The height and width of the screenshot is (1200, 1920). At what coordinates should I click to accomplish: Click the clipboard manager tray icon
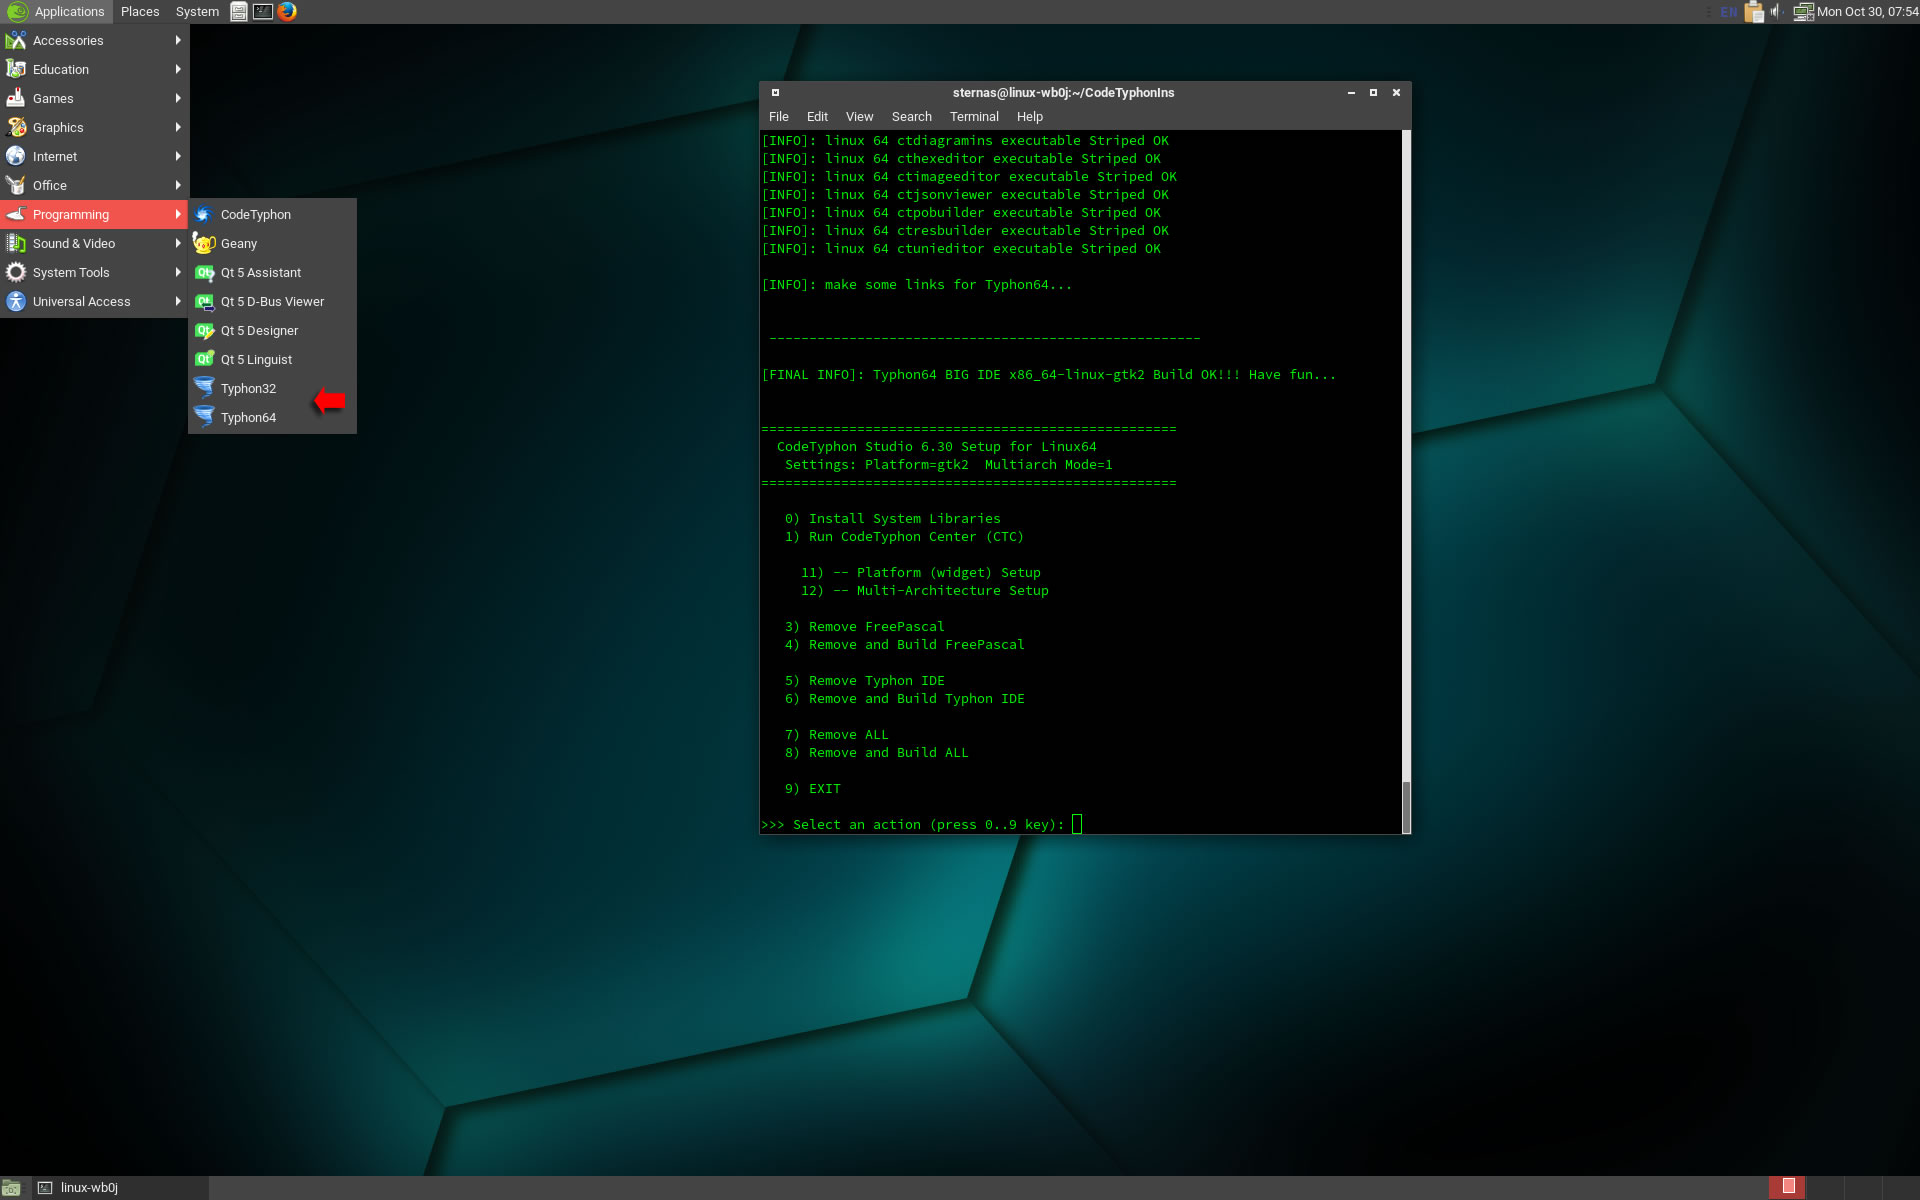(1754, 11)
